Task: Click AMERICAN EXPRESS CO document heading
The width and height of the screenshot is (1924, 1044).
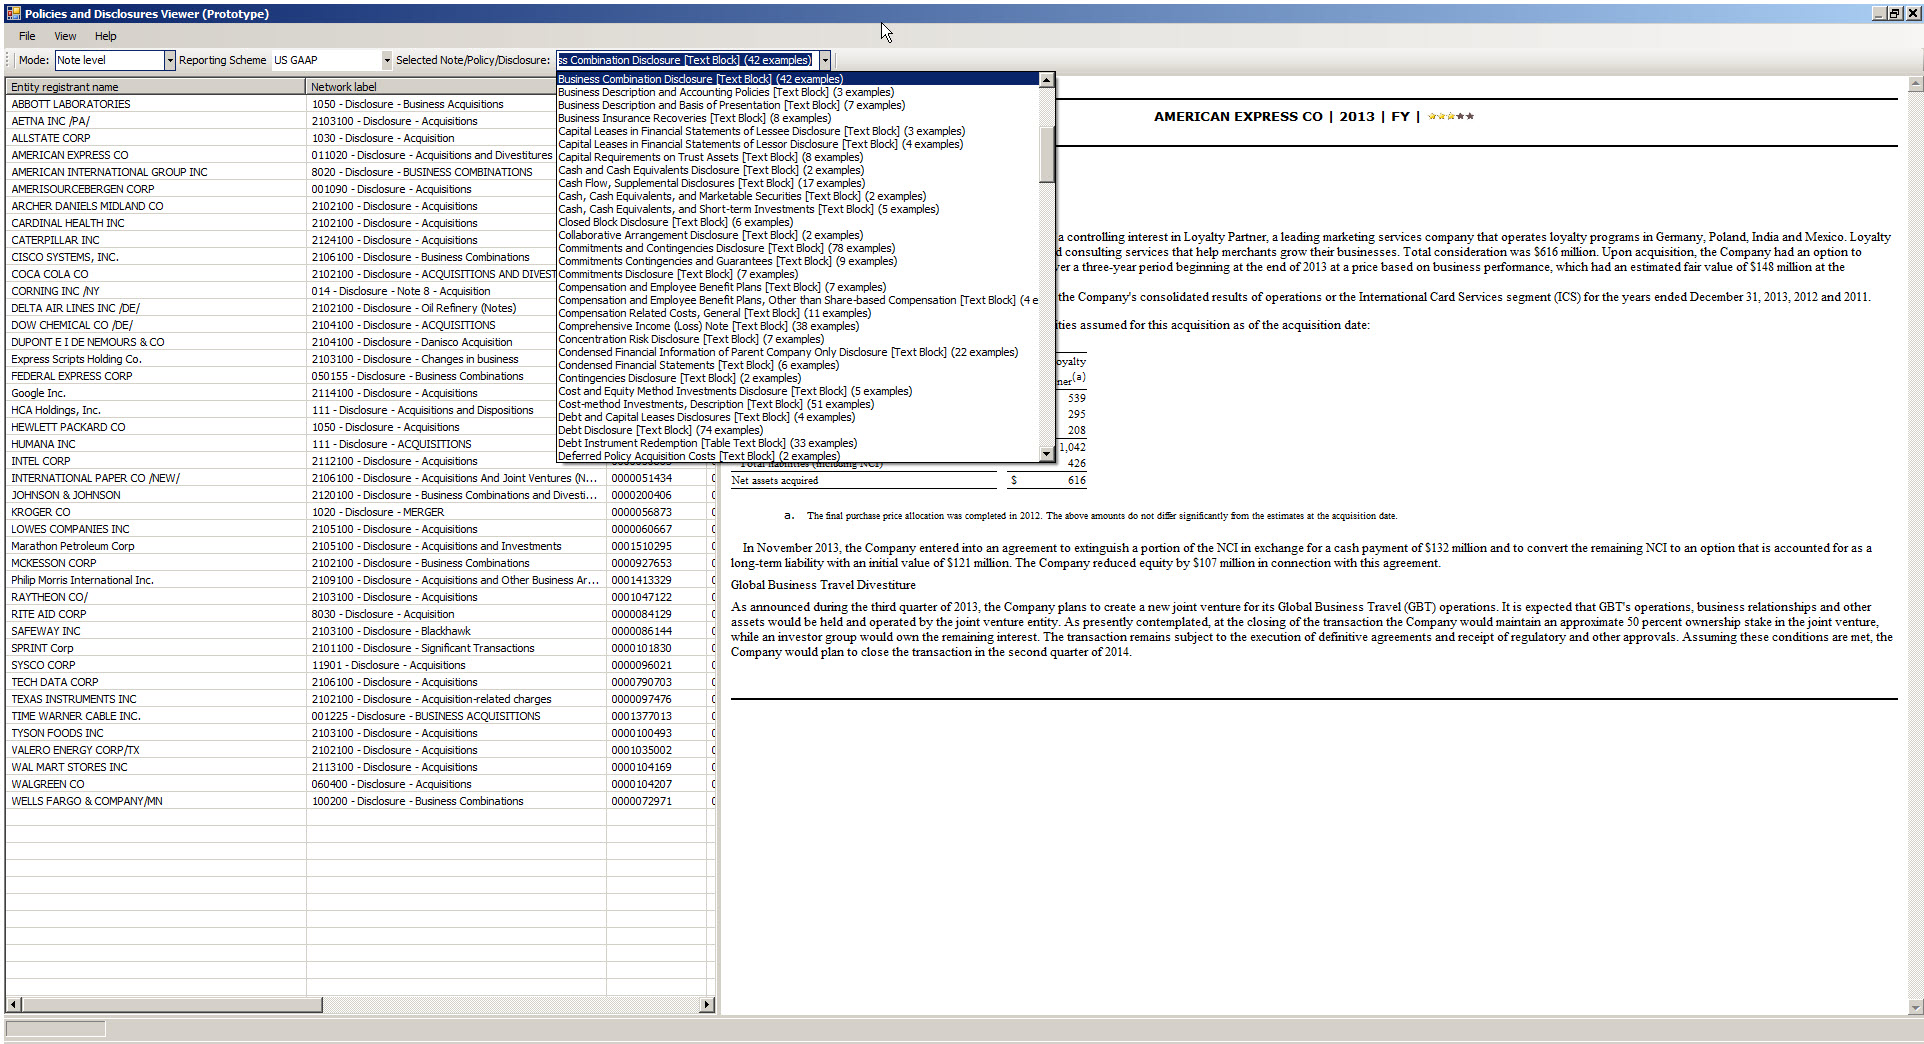Action: click(x=1238, y=117)
